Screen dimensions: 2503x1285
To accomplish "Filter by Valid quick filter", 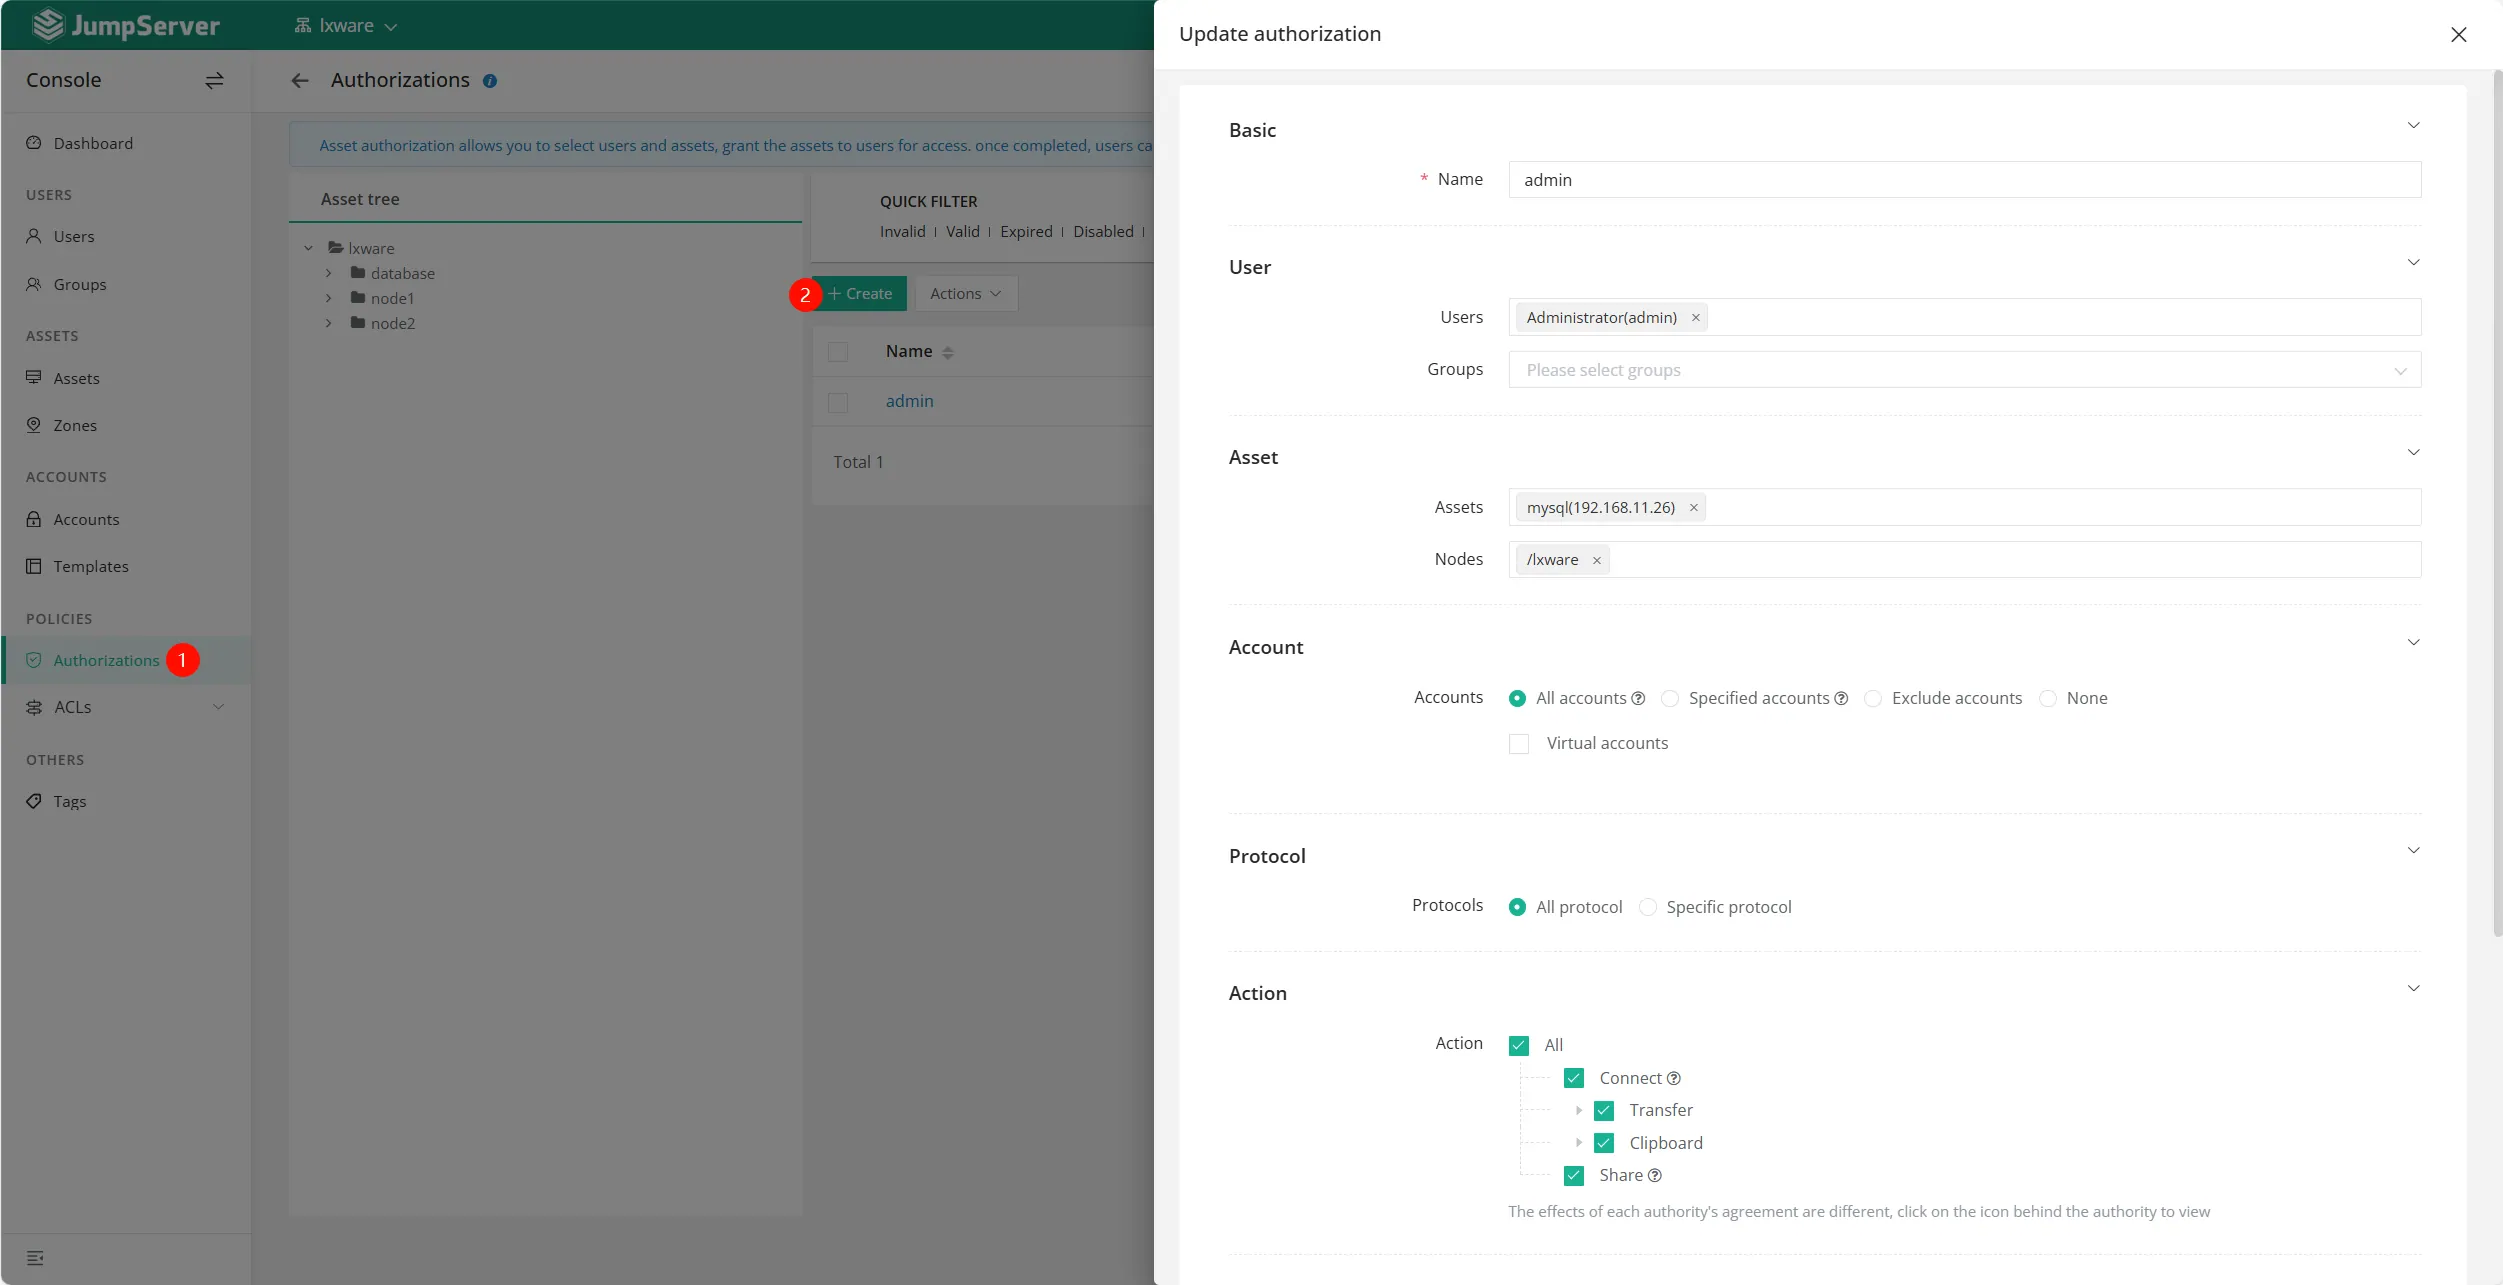I will (x=963, y=231).
